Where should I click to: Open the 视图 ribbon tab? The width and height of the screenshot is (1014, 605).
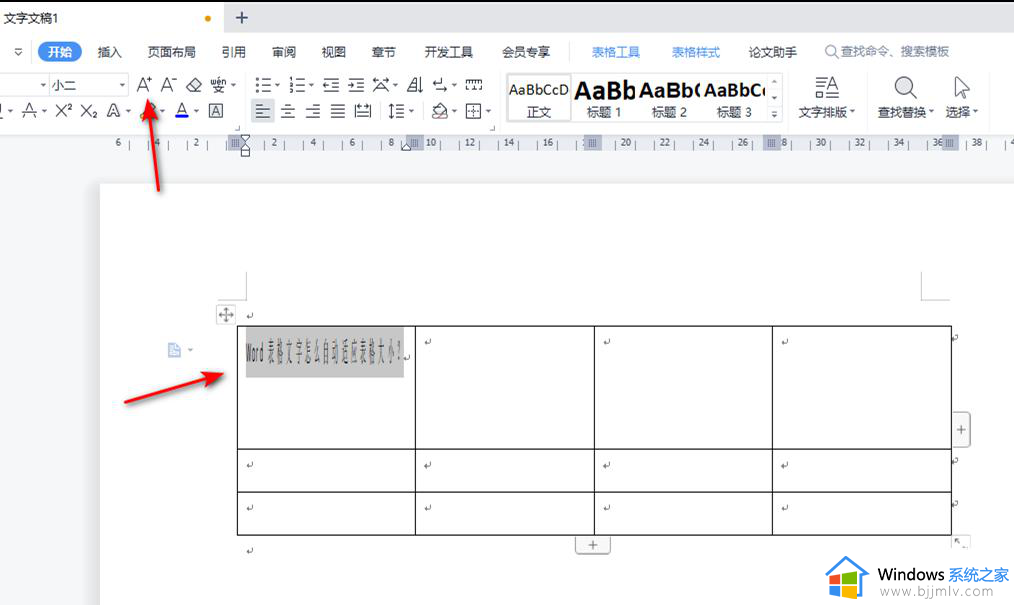click(x=334, y=52)
